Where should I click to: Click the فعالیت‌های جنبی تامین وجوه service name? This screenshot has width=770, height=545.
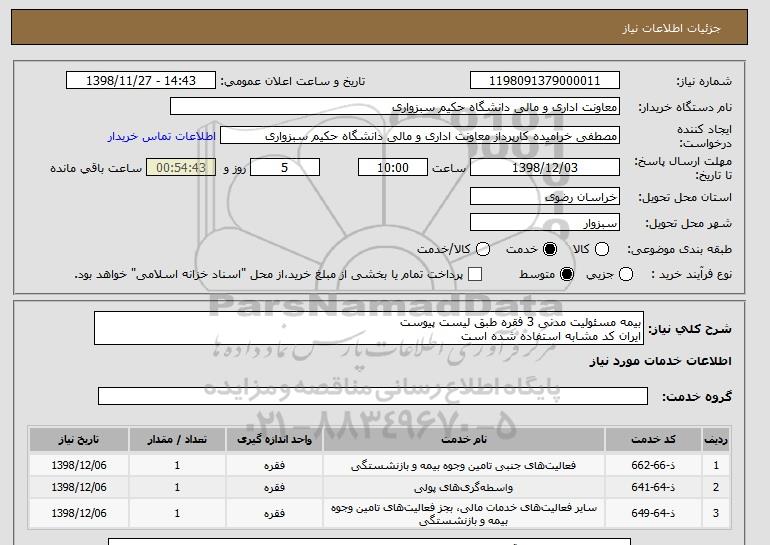pyautogui.click(x=464, y=465)
